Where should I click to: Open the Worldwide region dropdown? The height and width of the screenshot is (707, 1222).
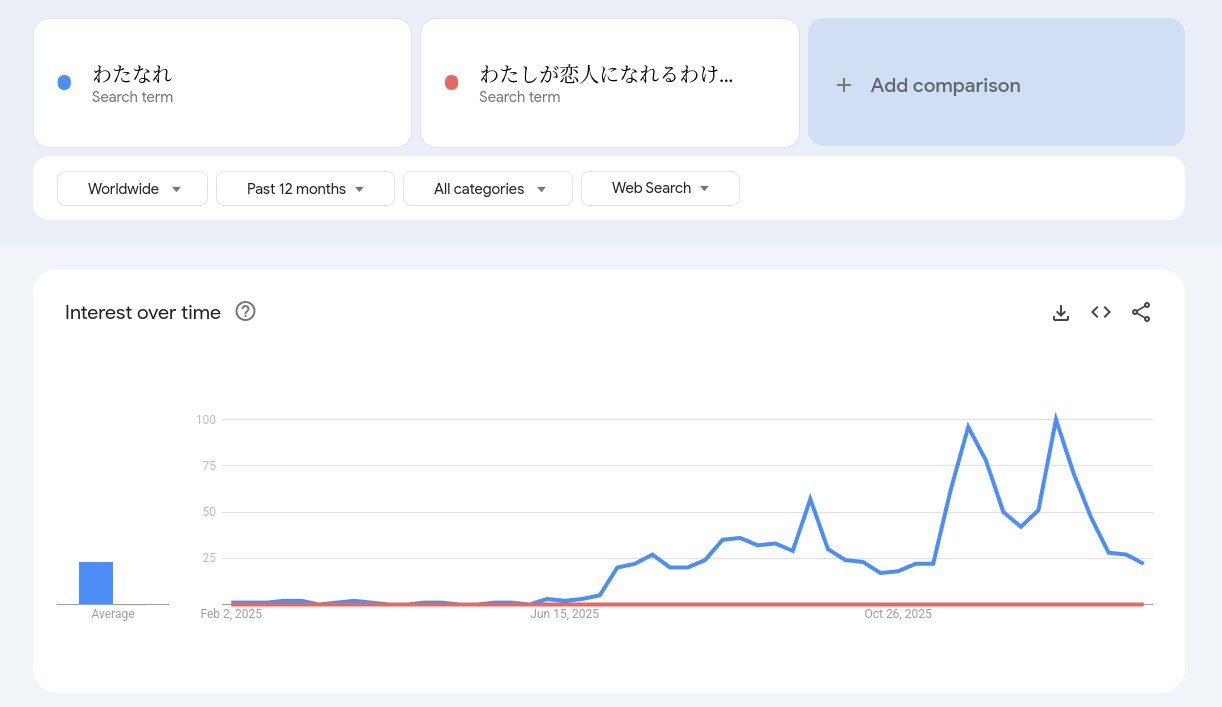132,189
